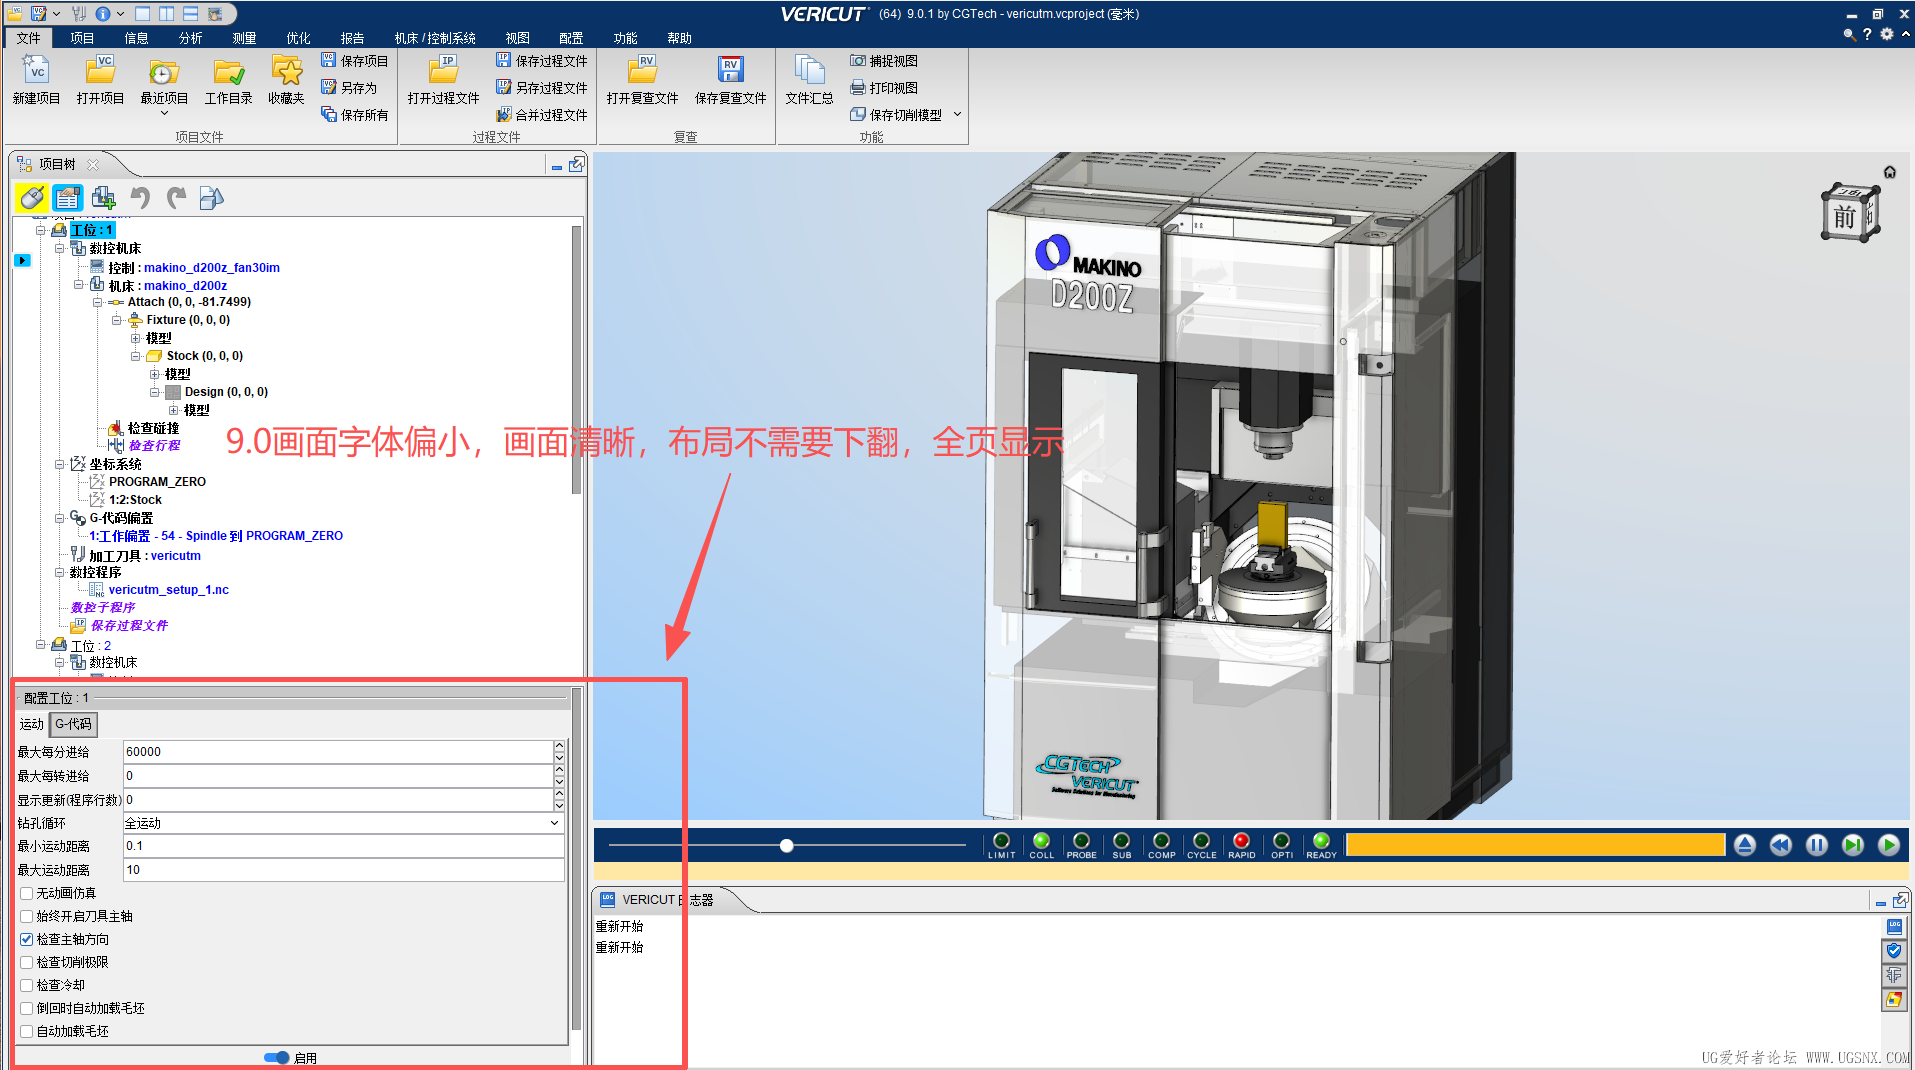1915x1070 pixels.
Task: Click the home view icon above the view cube
Action: tap(1890, 172)
